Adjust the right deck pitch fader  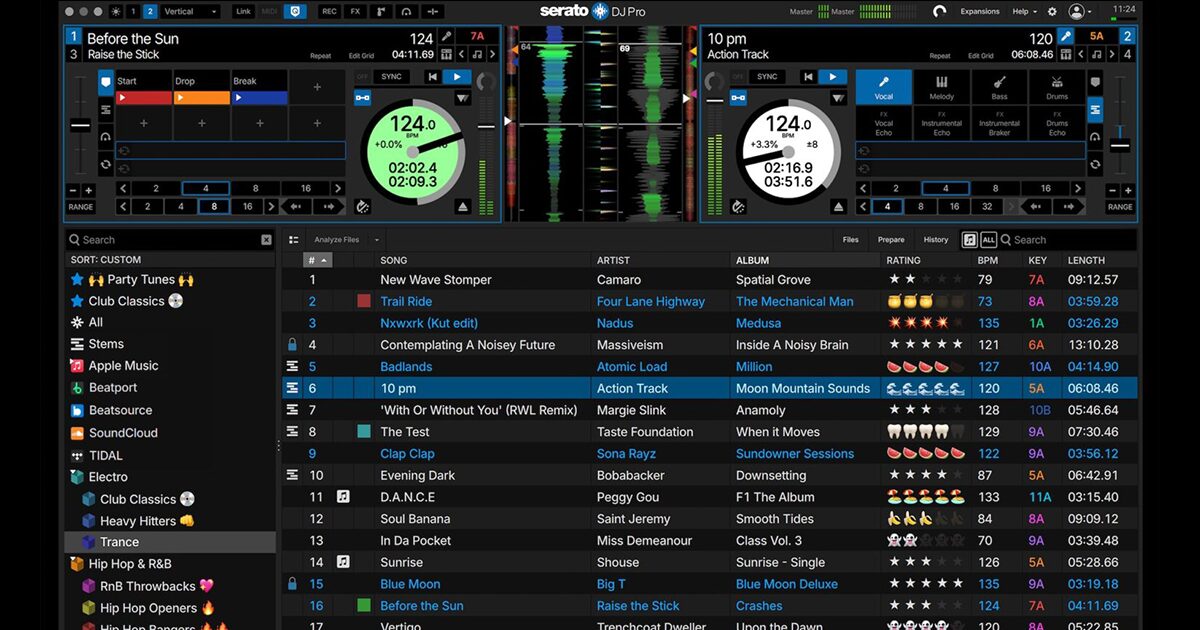click(1120, 145)
